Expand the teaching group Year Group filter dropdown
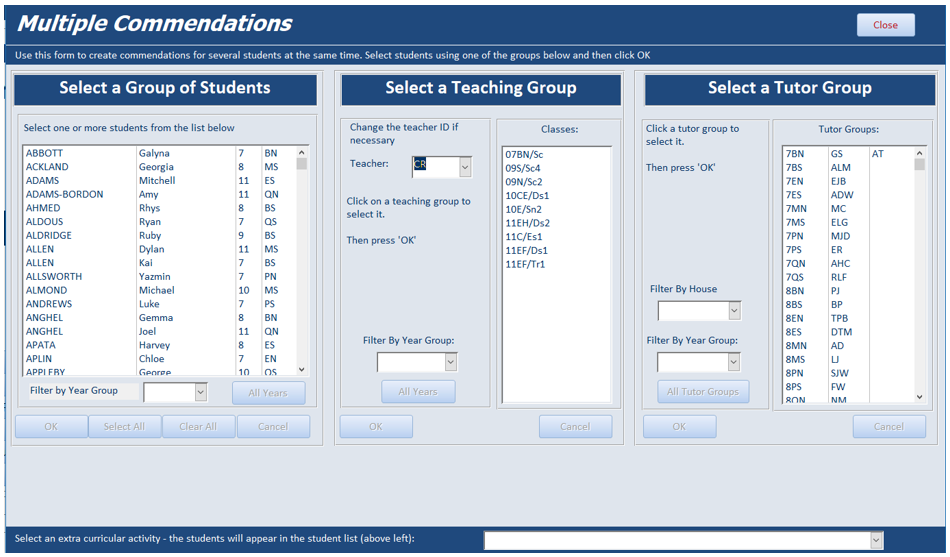 (450, 362)
